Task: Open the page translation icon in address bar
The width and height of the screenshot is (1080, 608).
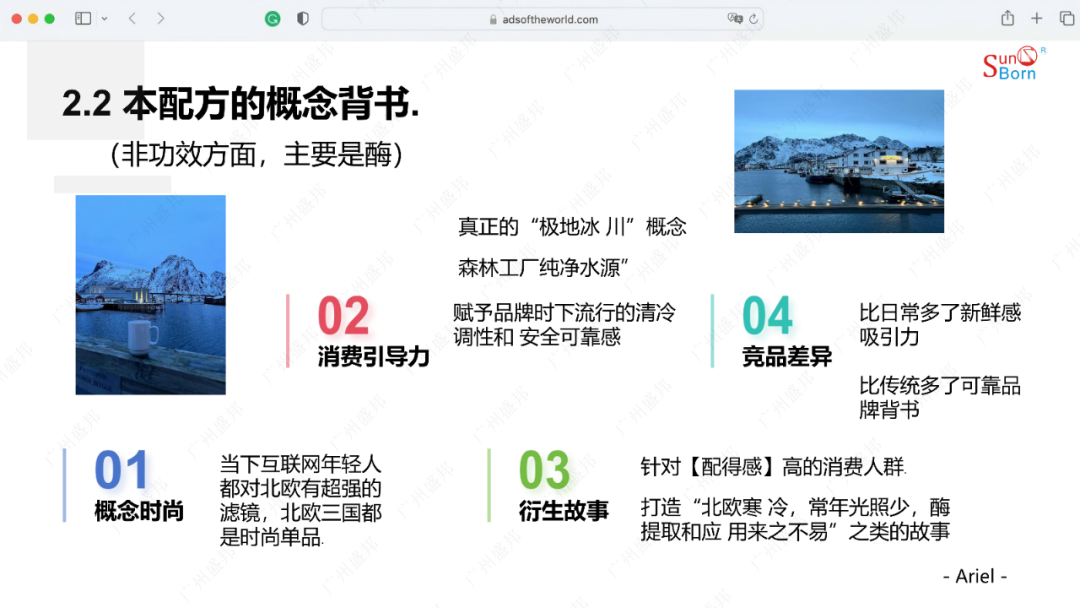Action: (733, 18)
